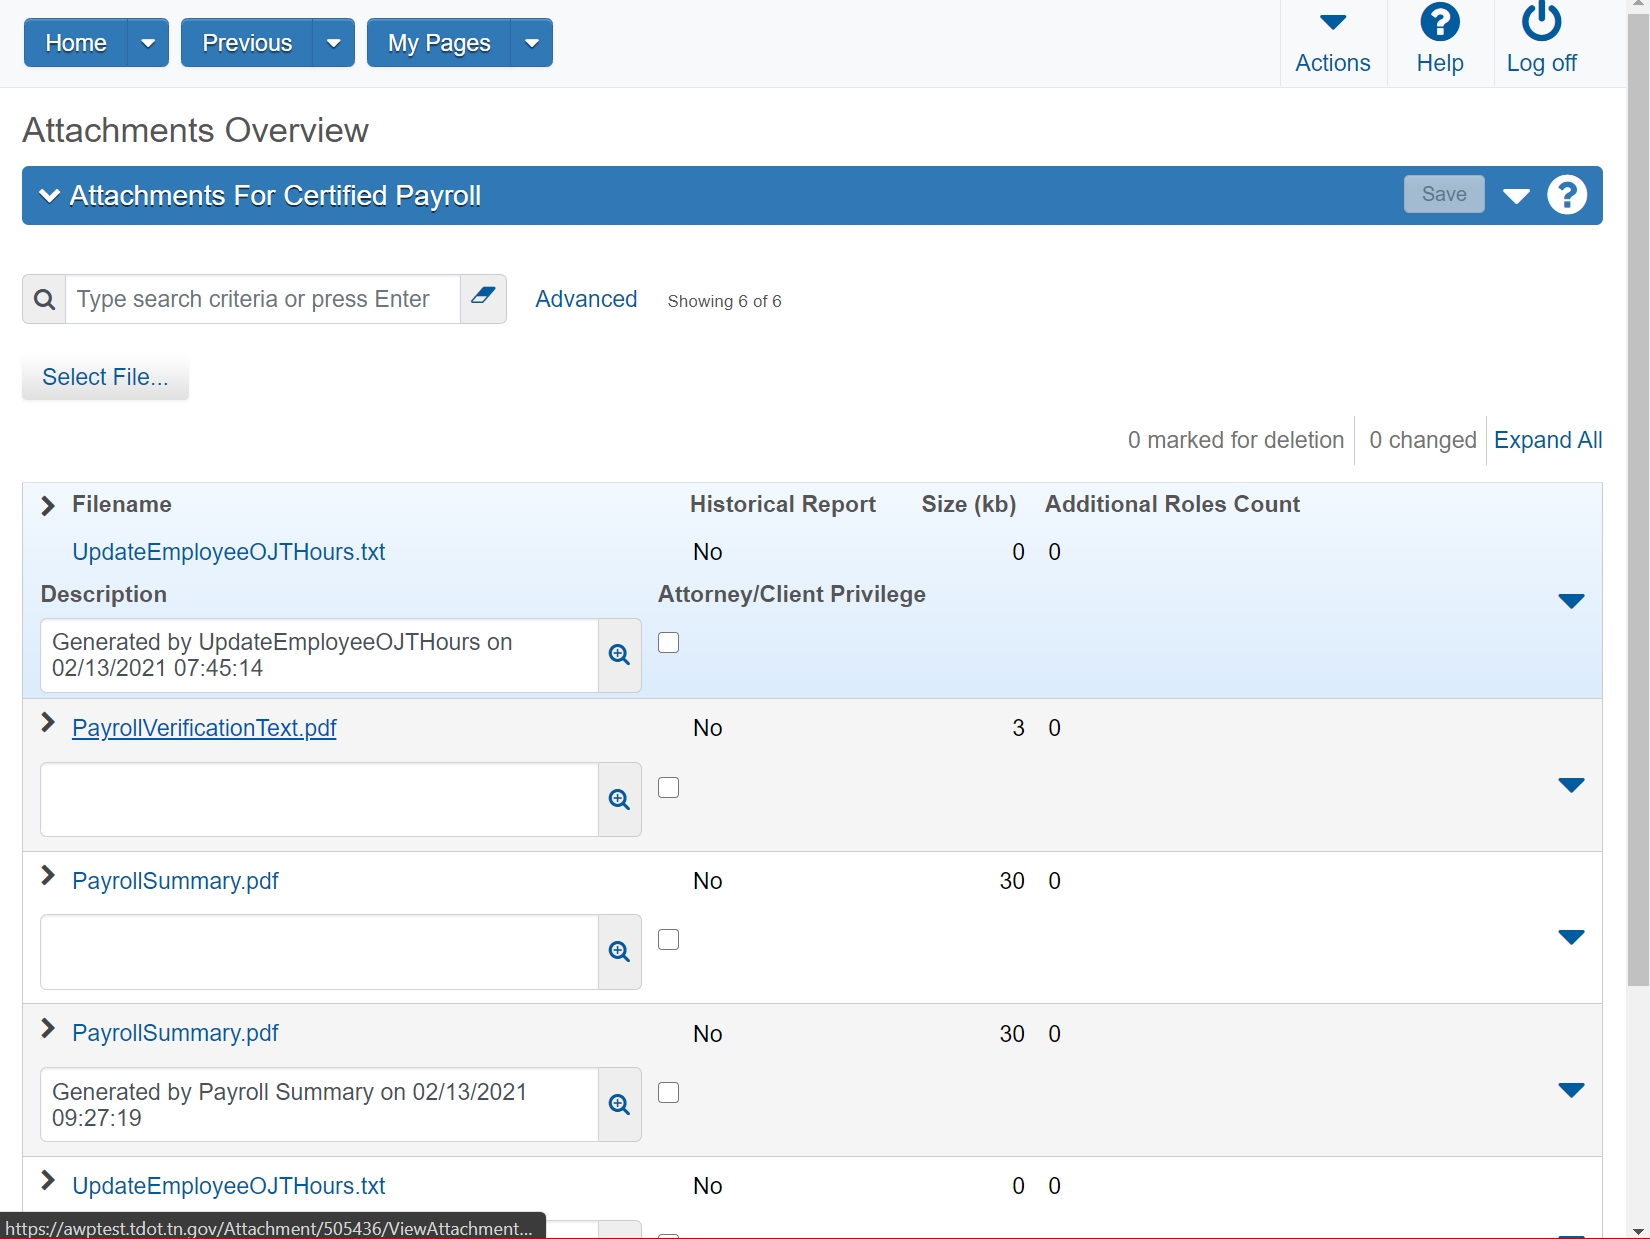
Task: Click the 'Showing 6 of 6' text
Action: (724, 301)
